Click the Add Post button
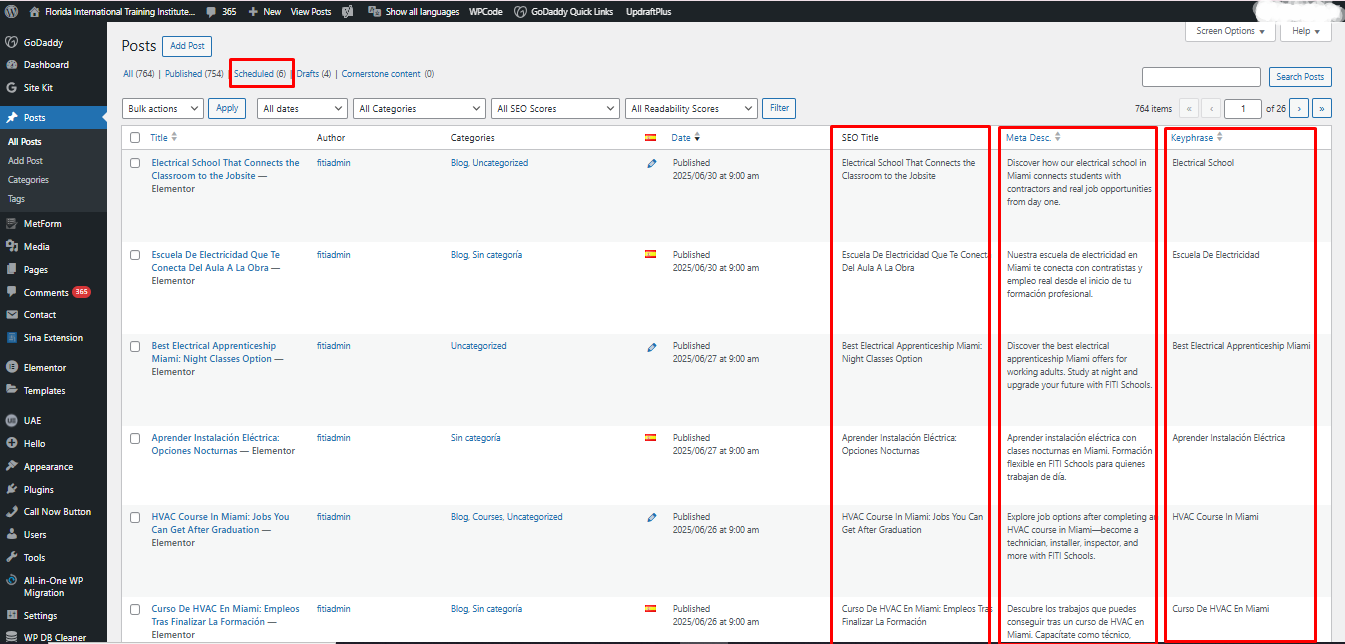This screenshot has width=1345, height=644. 187,46
